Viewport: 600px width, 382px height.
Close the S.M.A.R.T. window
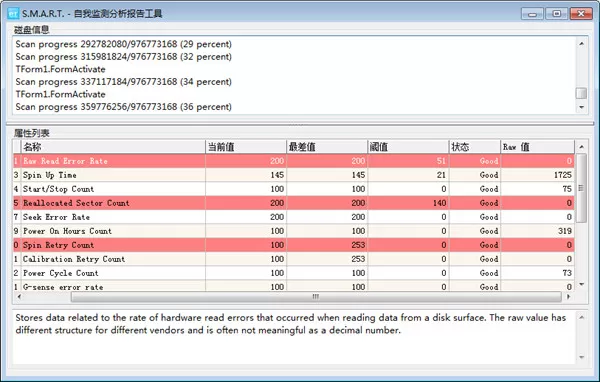tap(581, 14)
